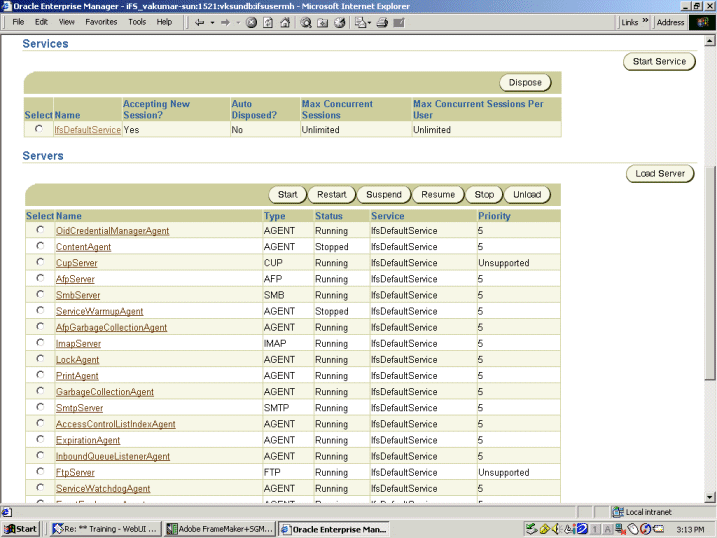717x538 pixels.
Task: Open the InboundQueueListenerAgent link
Action: click(112, 456)
